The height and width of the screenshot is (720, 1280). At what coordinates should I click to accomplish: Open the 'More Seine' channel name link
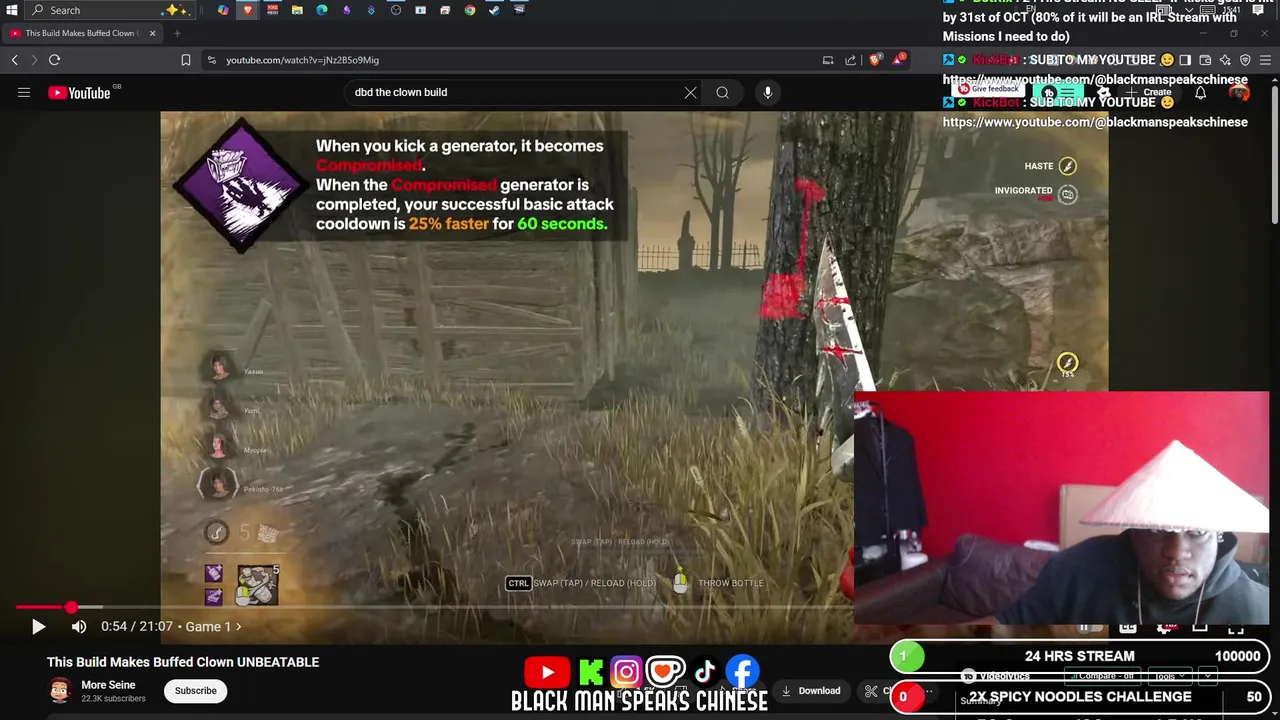pos(108,685)
